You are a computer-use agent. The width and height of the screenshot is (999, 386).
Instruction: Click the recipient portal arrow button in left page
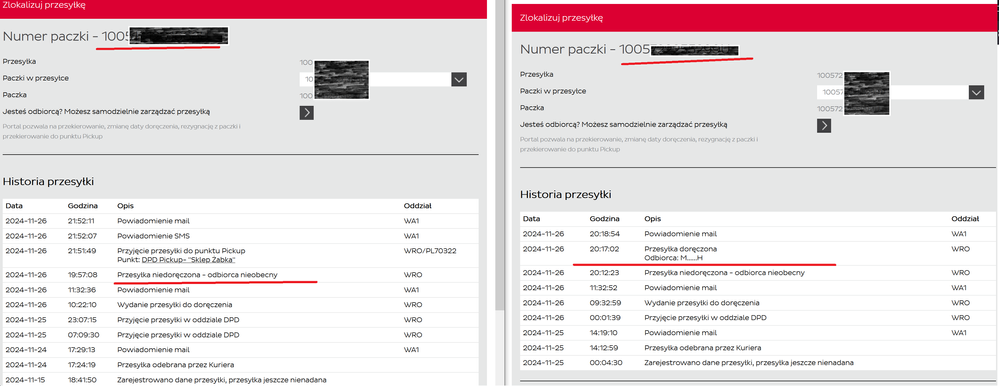[306, 113]
